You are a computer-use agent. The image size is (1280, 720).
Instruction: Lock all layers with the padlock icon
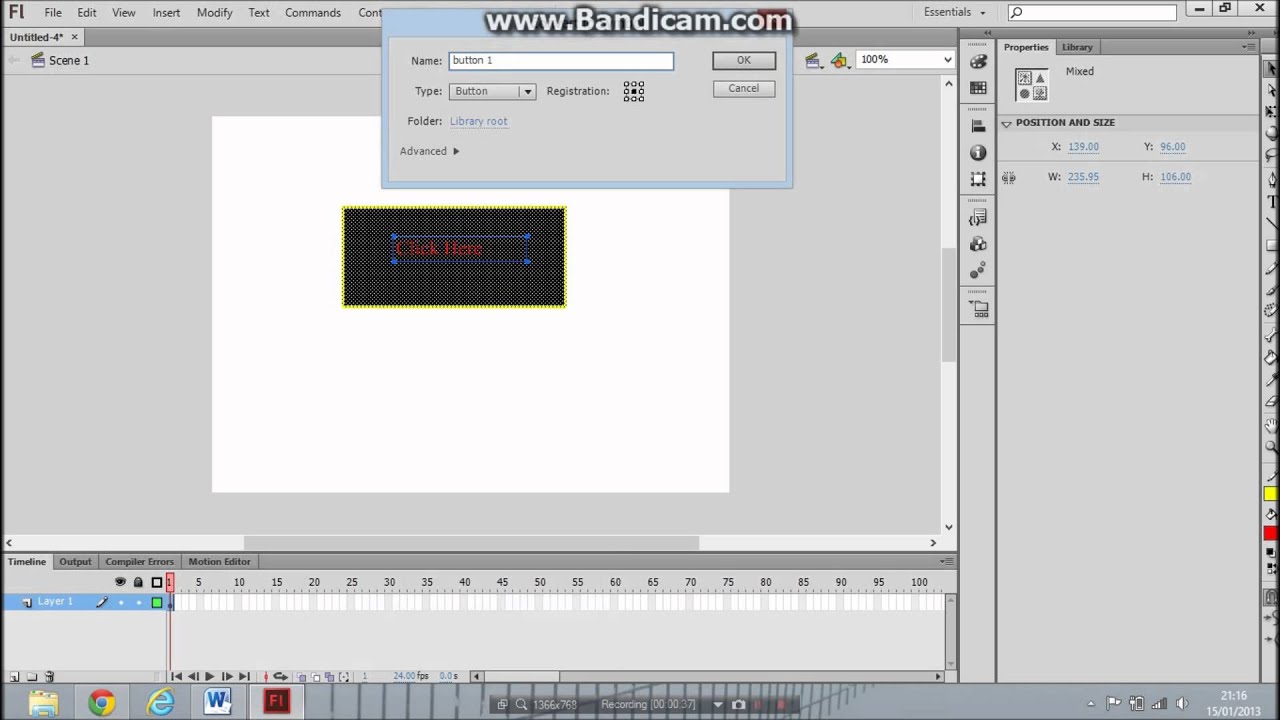(x=138, y=582)
